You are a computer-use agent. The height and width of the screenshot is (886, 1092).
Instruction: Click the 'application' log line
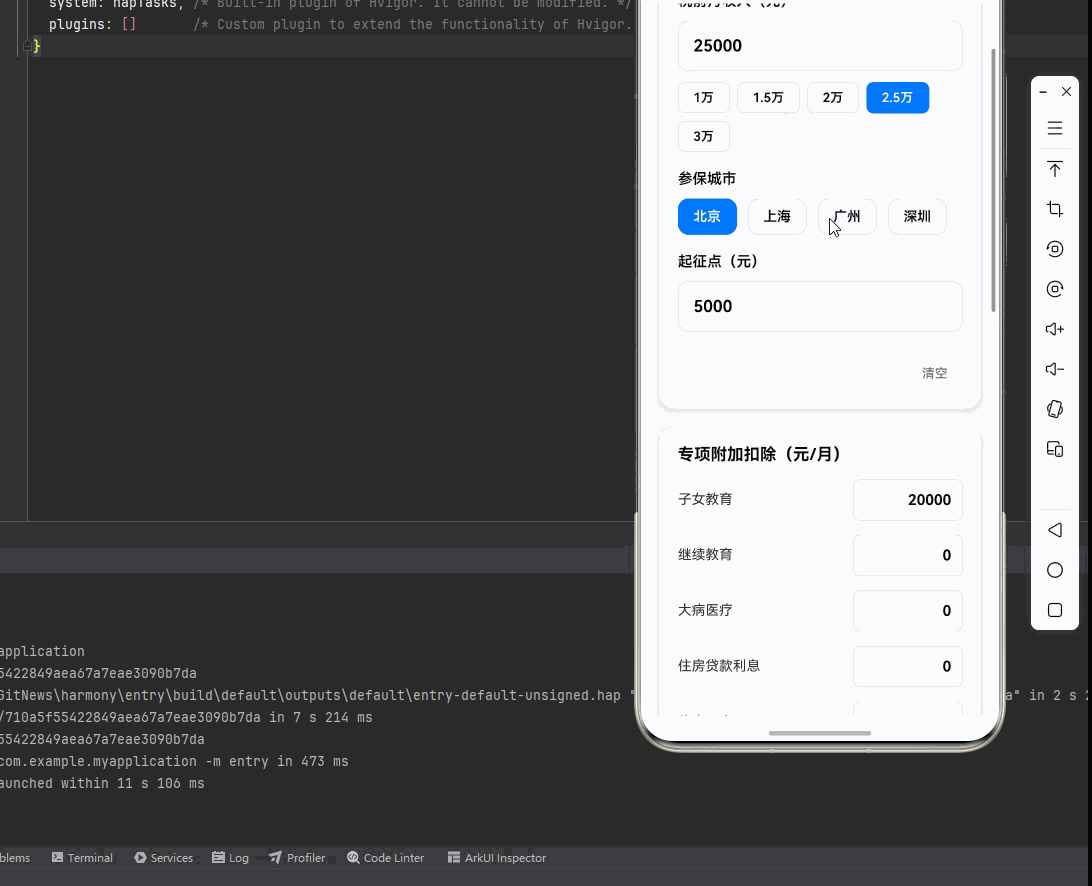tap(42, 651)
